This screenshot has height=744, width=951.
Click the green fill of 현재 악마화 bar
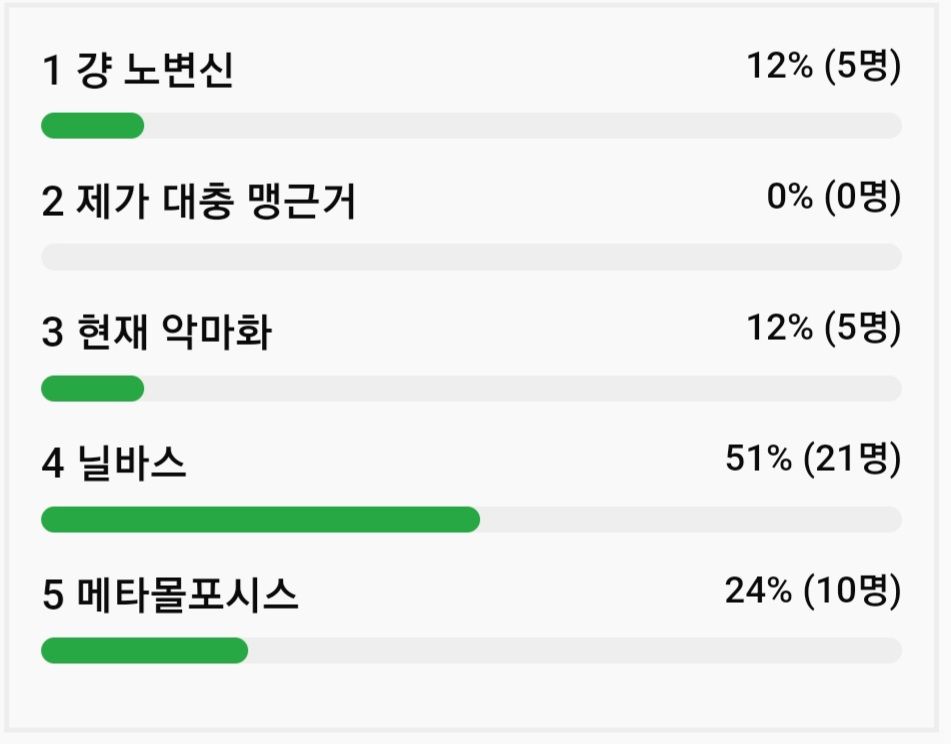click(92, 388)
